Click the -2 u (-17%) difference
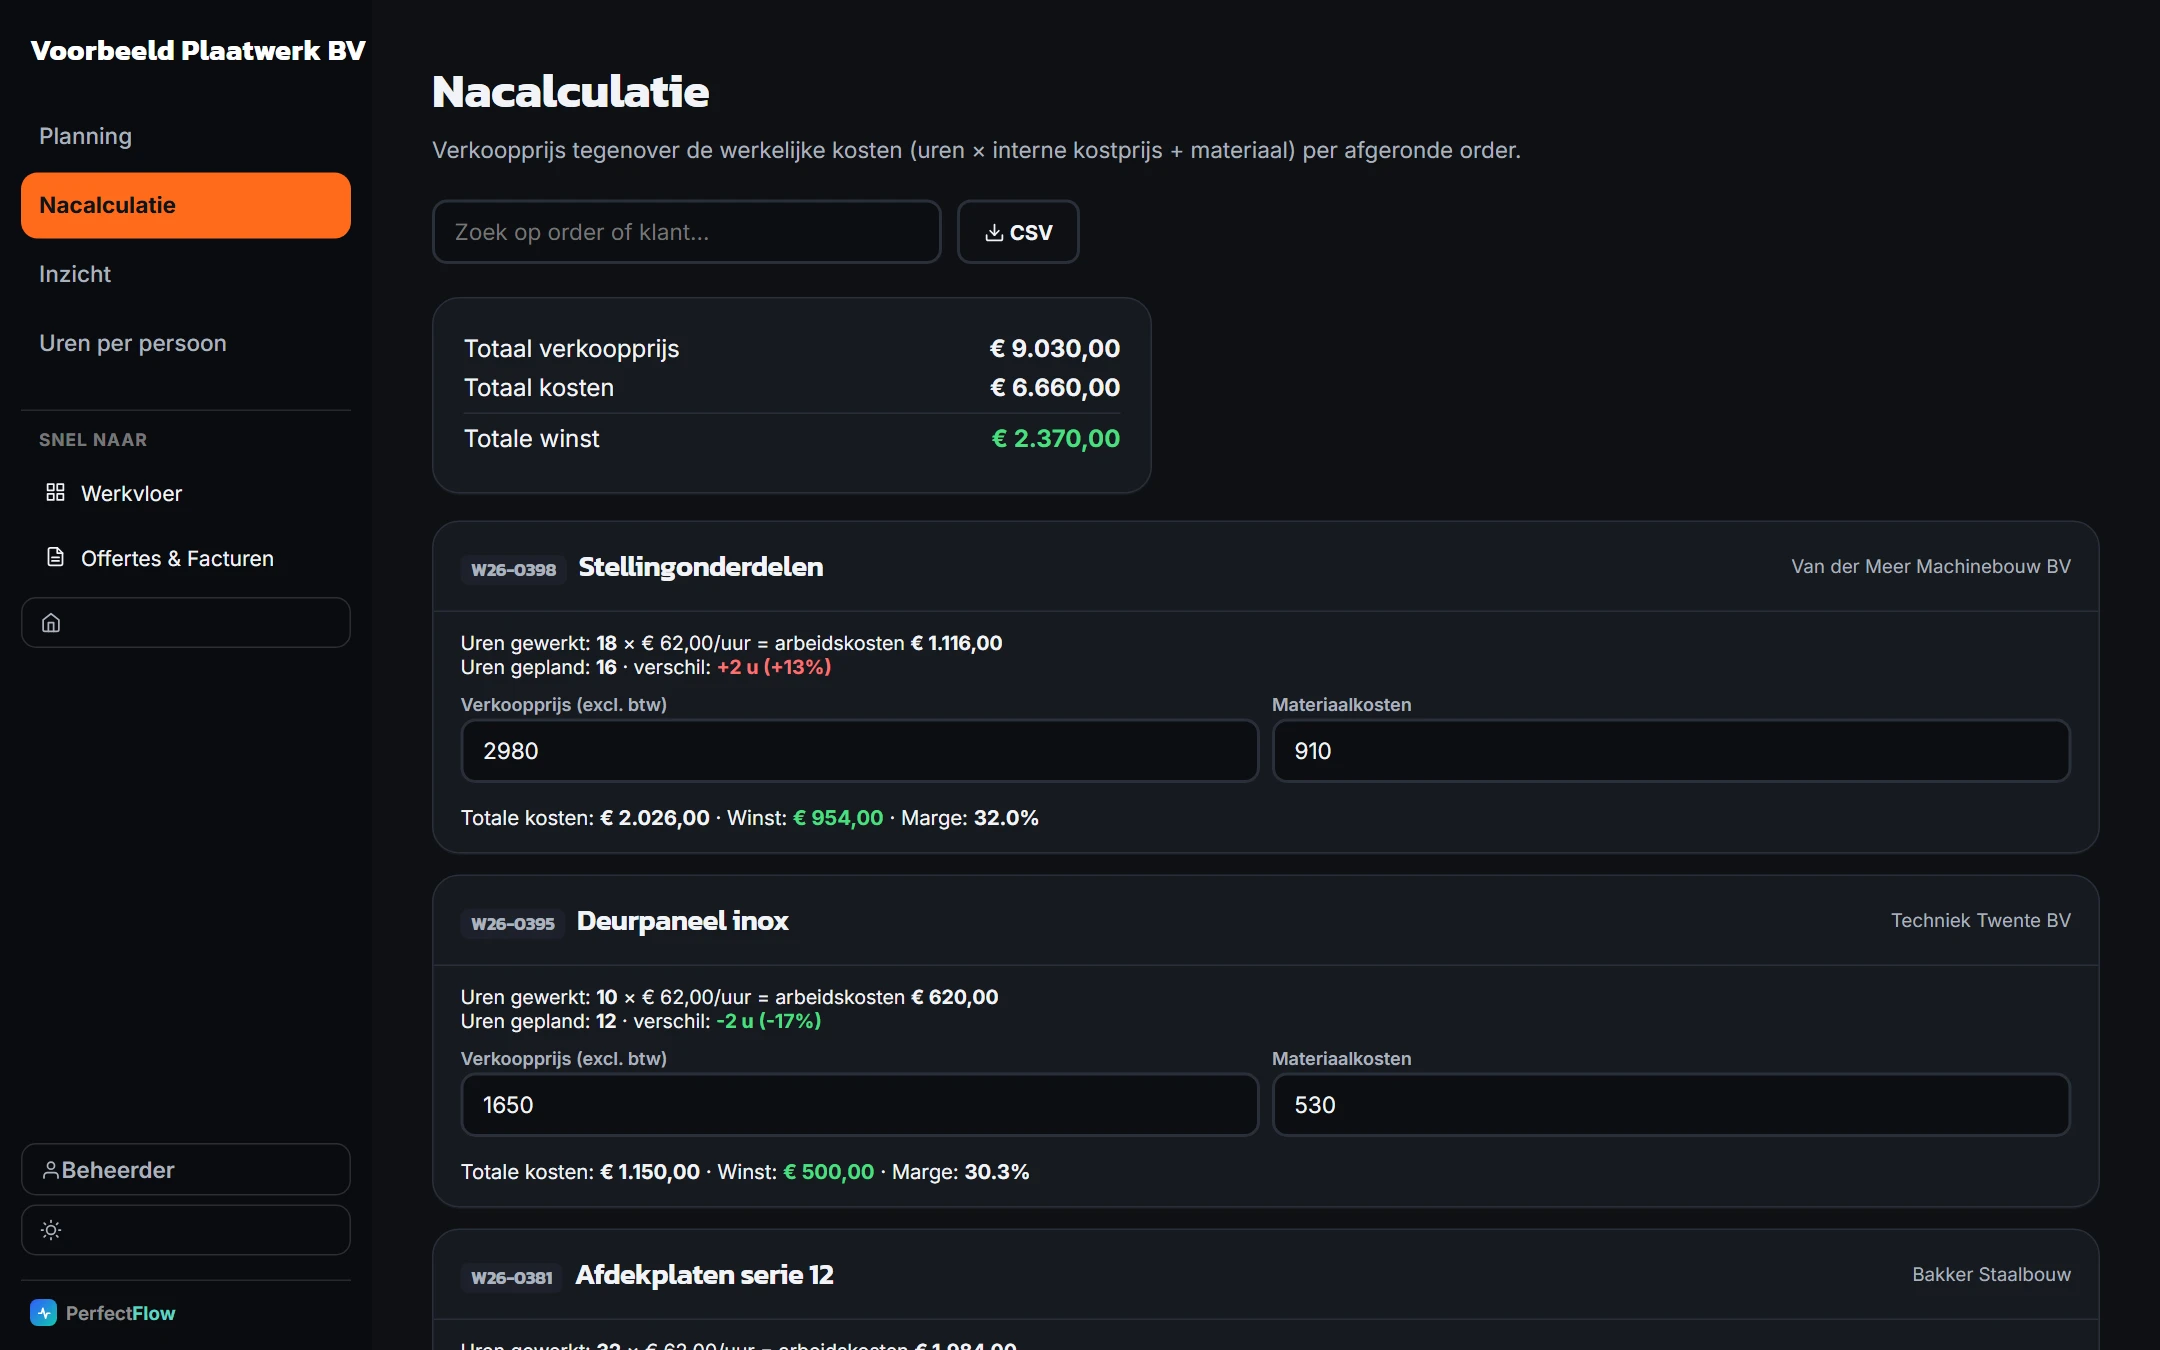This screenshot has width=2160, height=1350. point(769,1021)
